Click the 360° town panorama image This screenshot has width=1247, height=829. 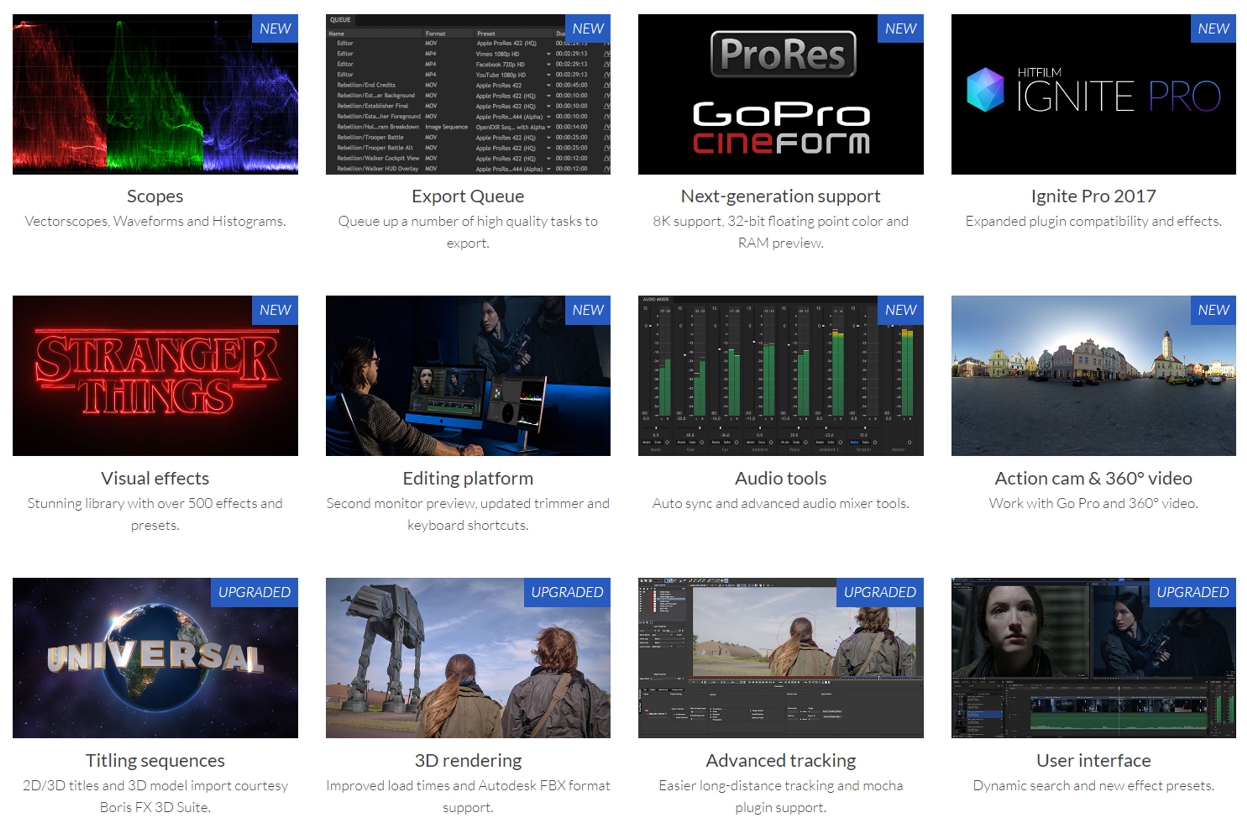click(1094, 376)
